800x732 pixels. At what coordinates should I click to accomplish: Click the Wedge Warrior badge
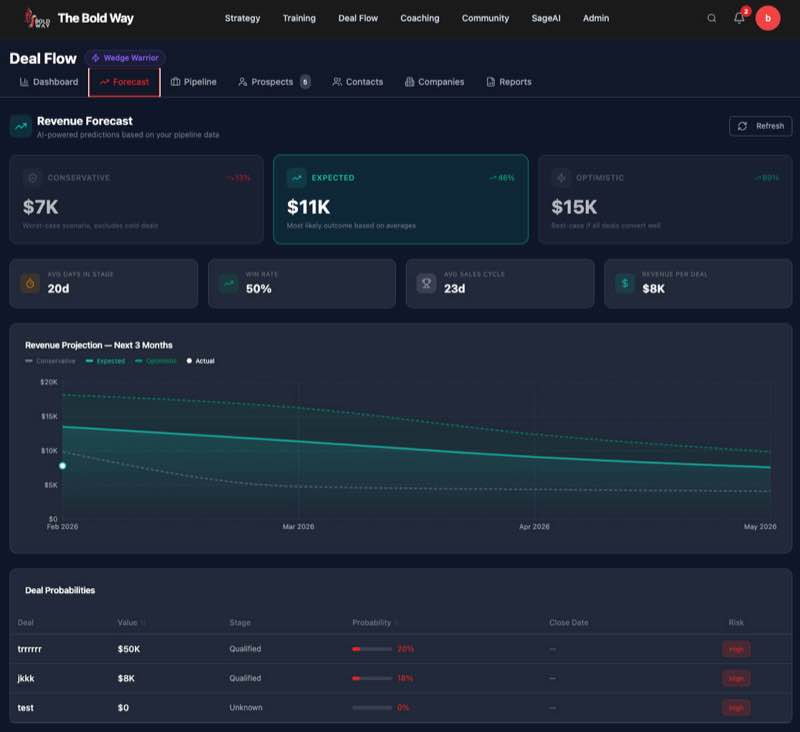pos(125,58)
